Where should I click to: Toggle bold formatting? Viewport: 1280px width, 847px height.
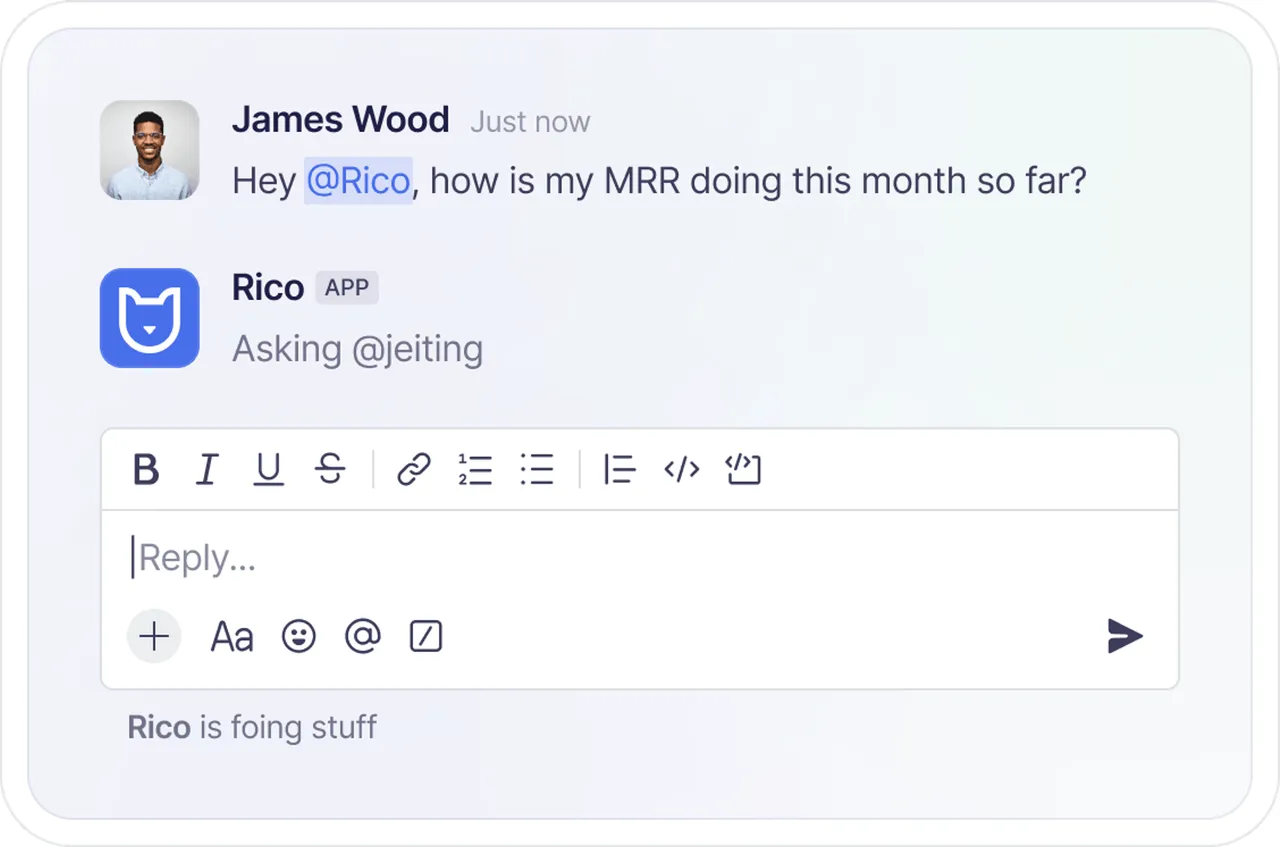pyautogui.click(x=146, y=469)
